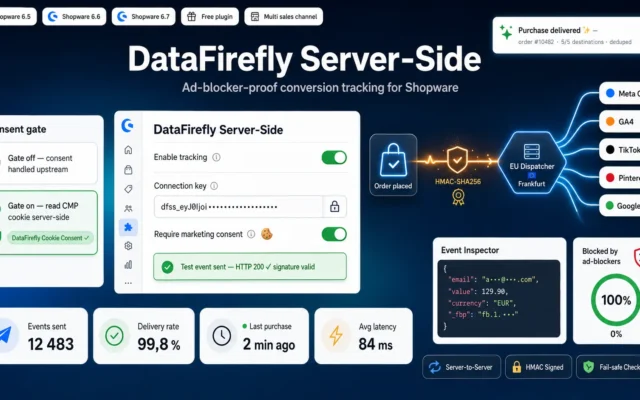The width and height of the screenshot is (640, 400).
Task: Expand the three-dots more menu in sidebar
Action: click(128, 283)
